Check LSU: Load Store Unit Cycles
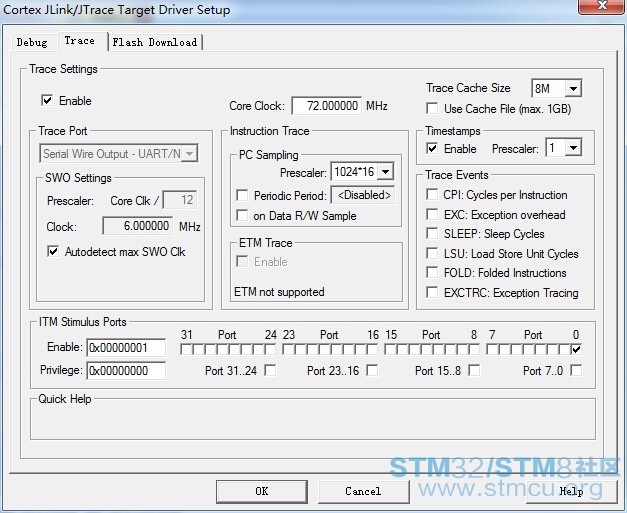Viewport: 627px width, 513px height. [x=432, y=253]
